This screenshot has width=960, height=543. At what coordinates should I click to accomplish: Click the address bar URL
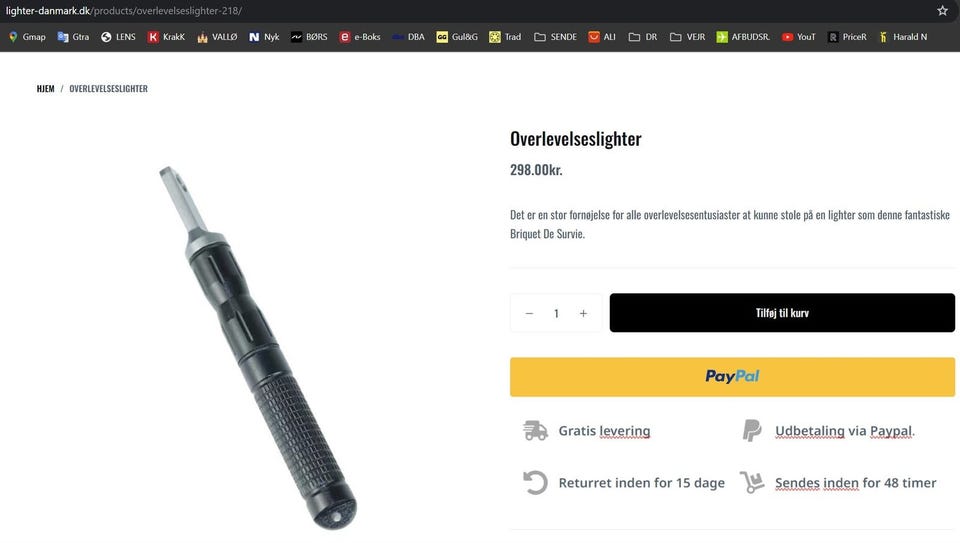tap(124, 10)
